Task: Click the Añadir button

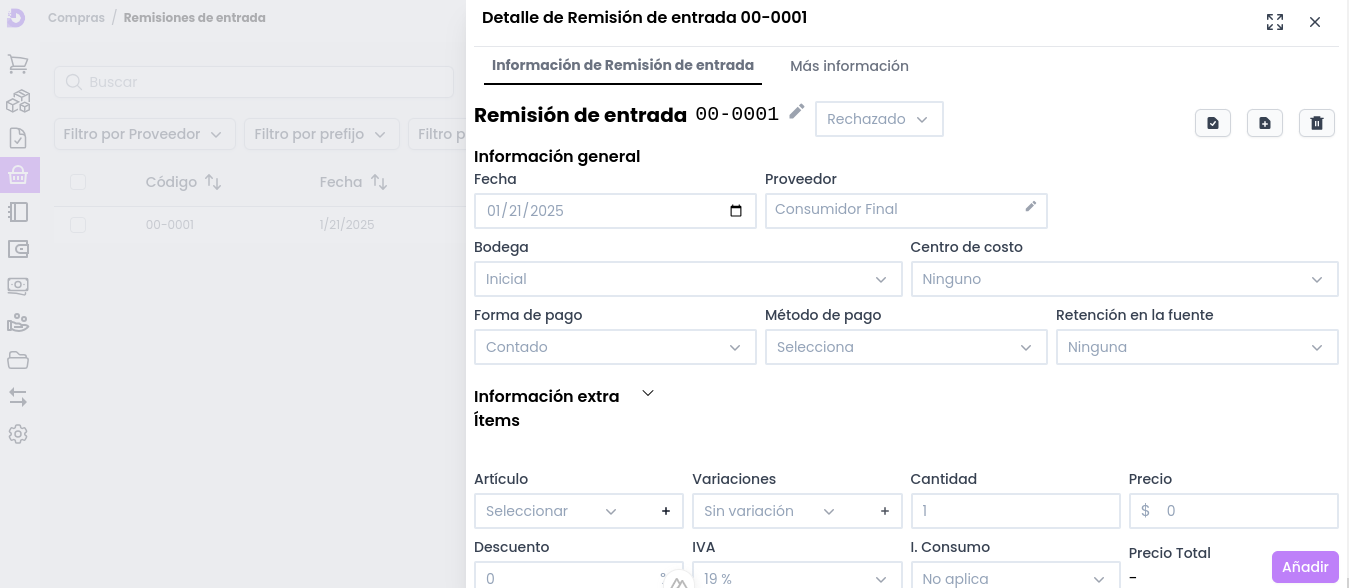Action: coord(1304,567)
